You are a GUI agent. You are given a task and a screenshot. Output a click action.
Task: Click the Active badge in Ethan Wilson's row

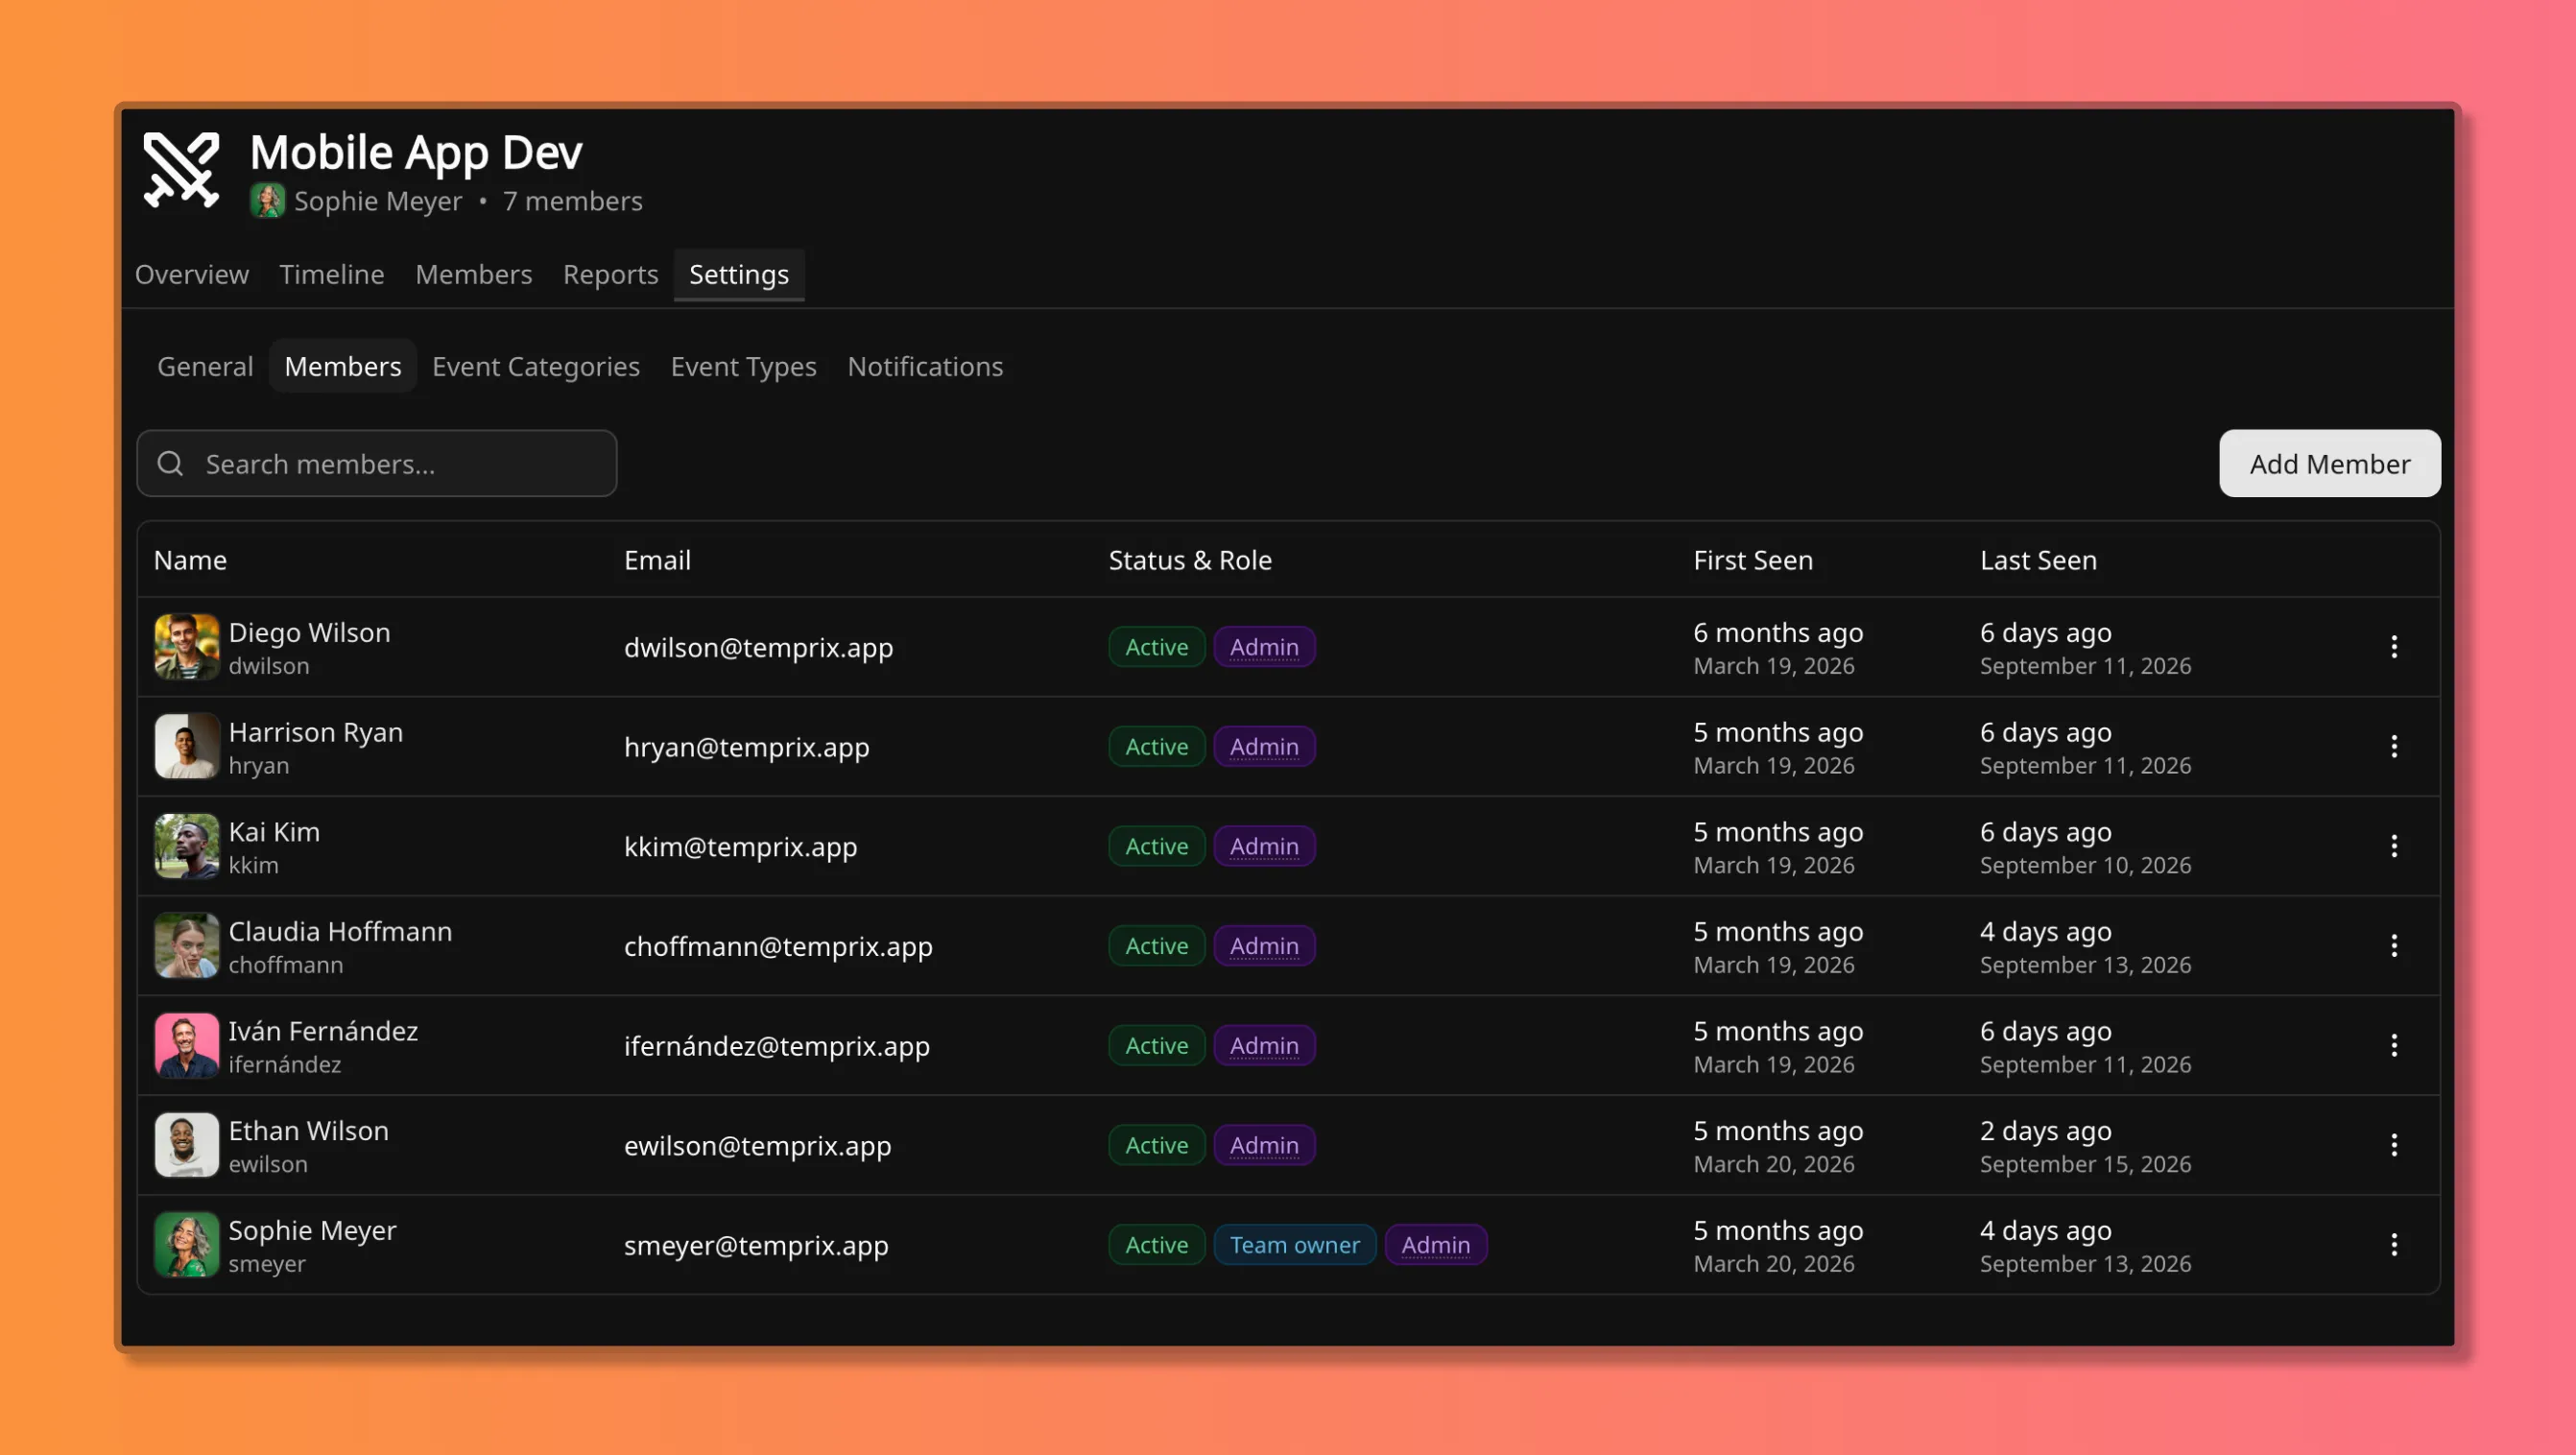[x=1157, y=1145]
